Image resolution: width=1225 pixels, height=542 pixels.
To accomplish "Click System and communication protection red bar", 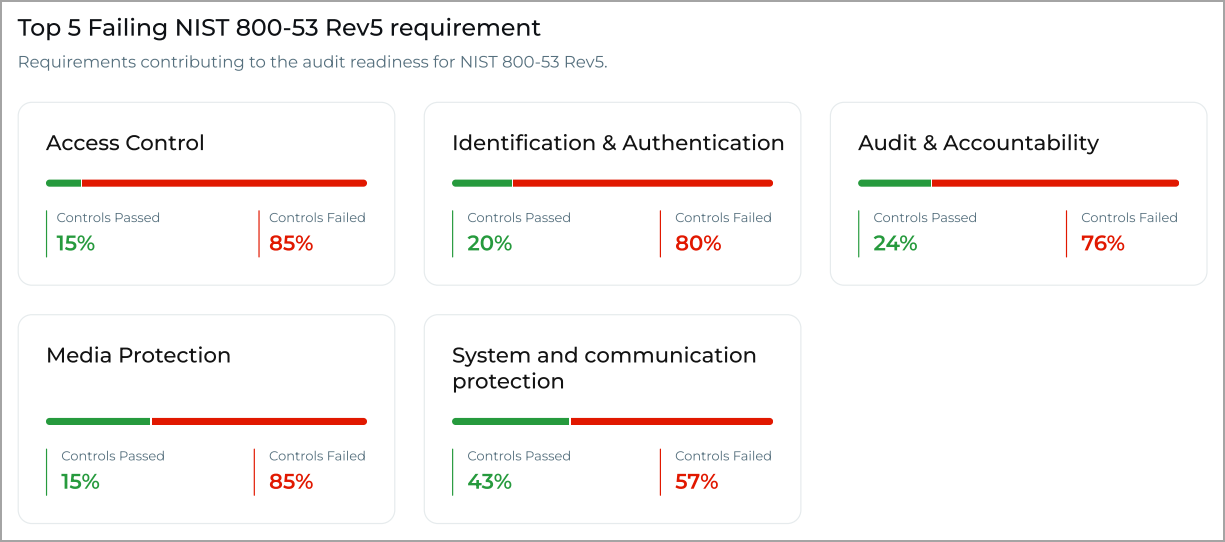I will point(672,421).
